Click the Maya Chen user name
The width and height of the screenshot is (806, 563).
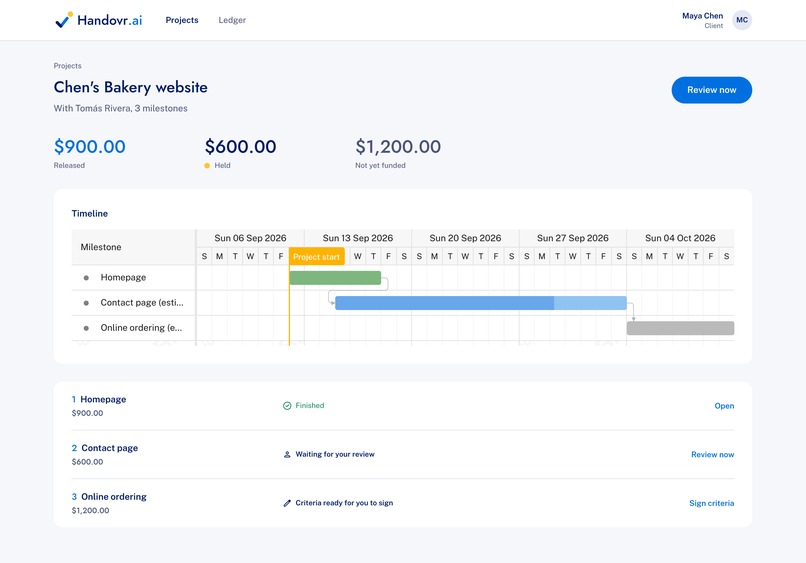[702, 16]
